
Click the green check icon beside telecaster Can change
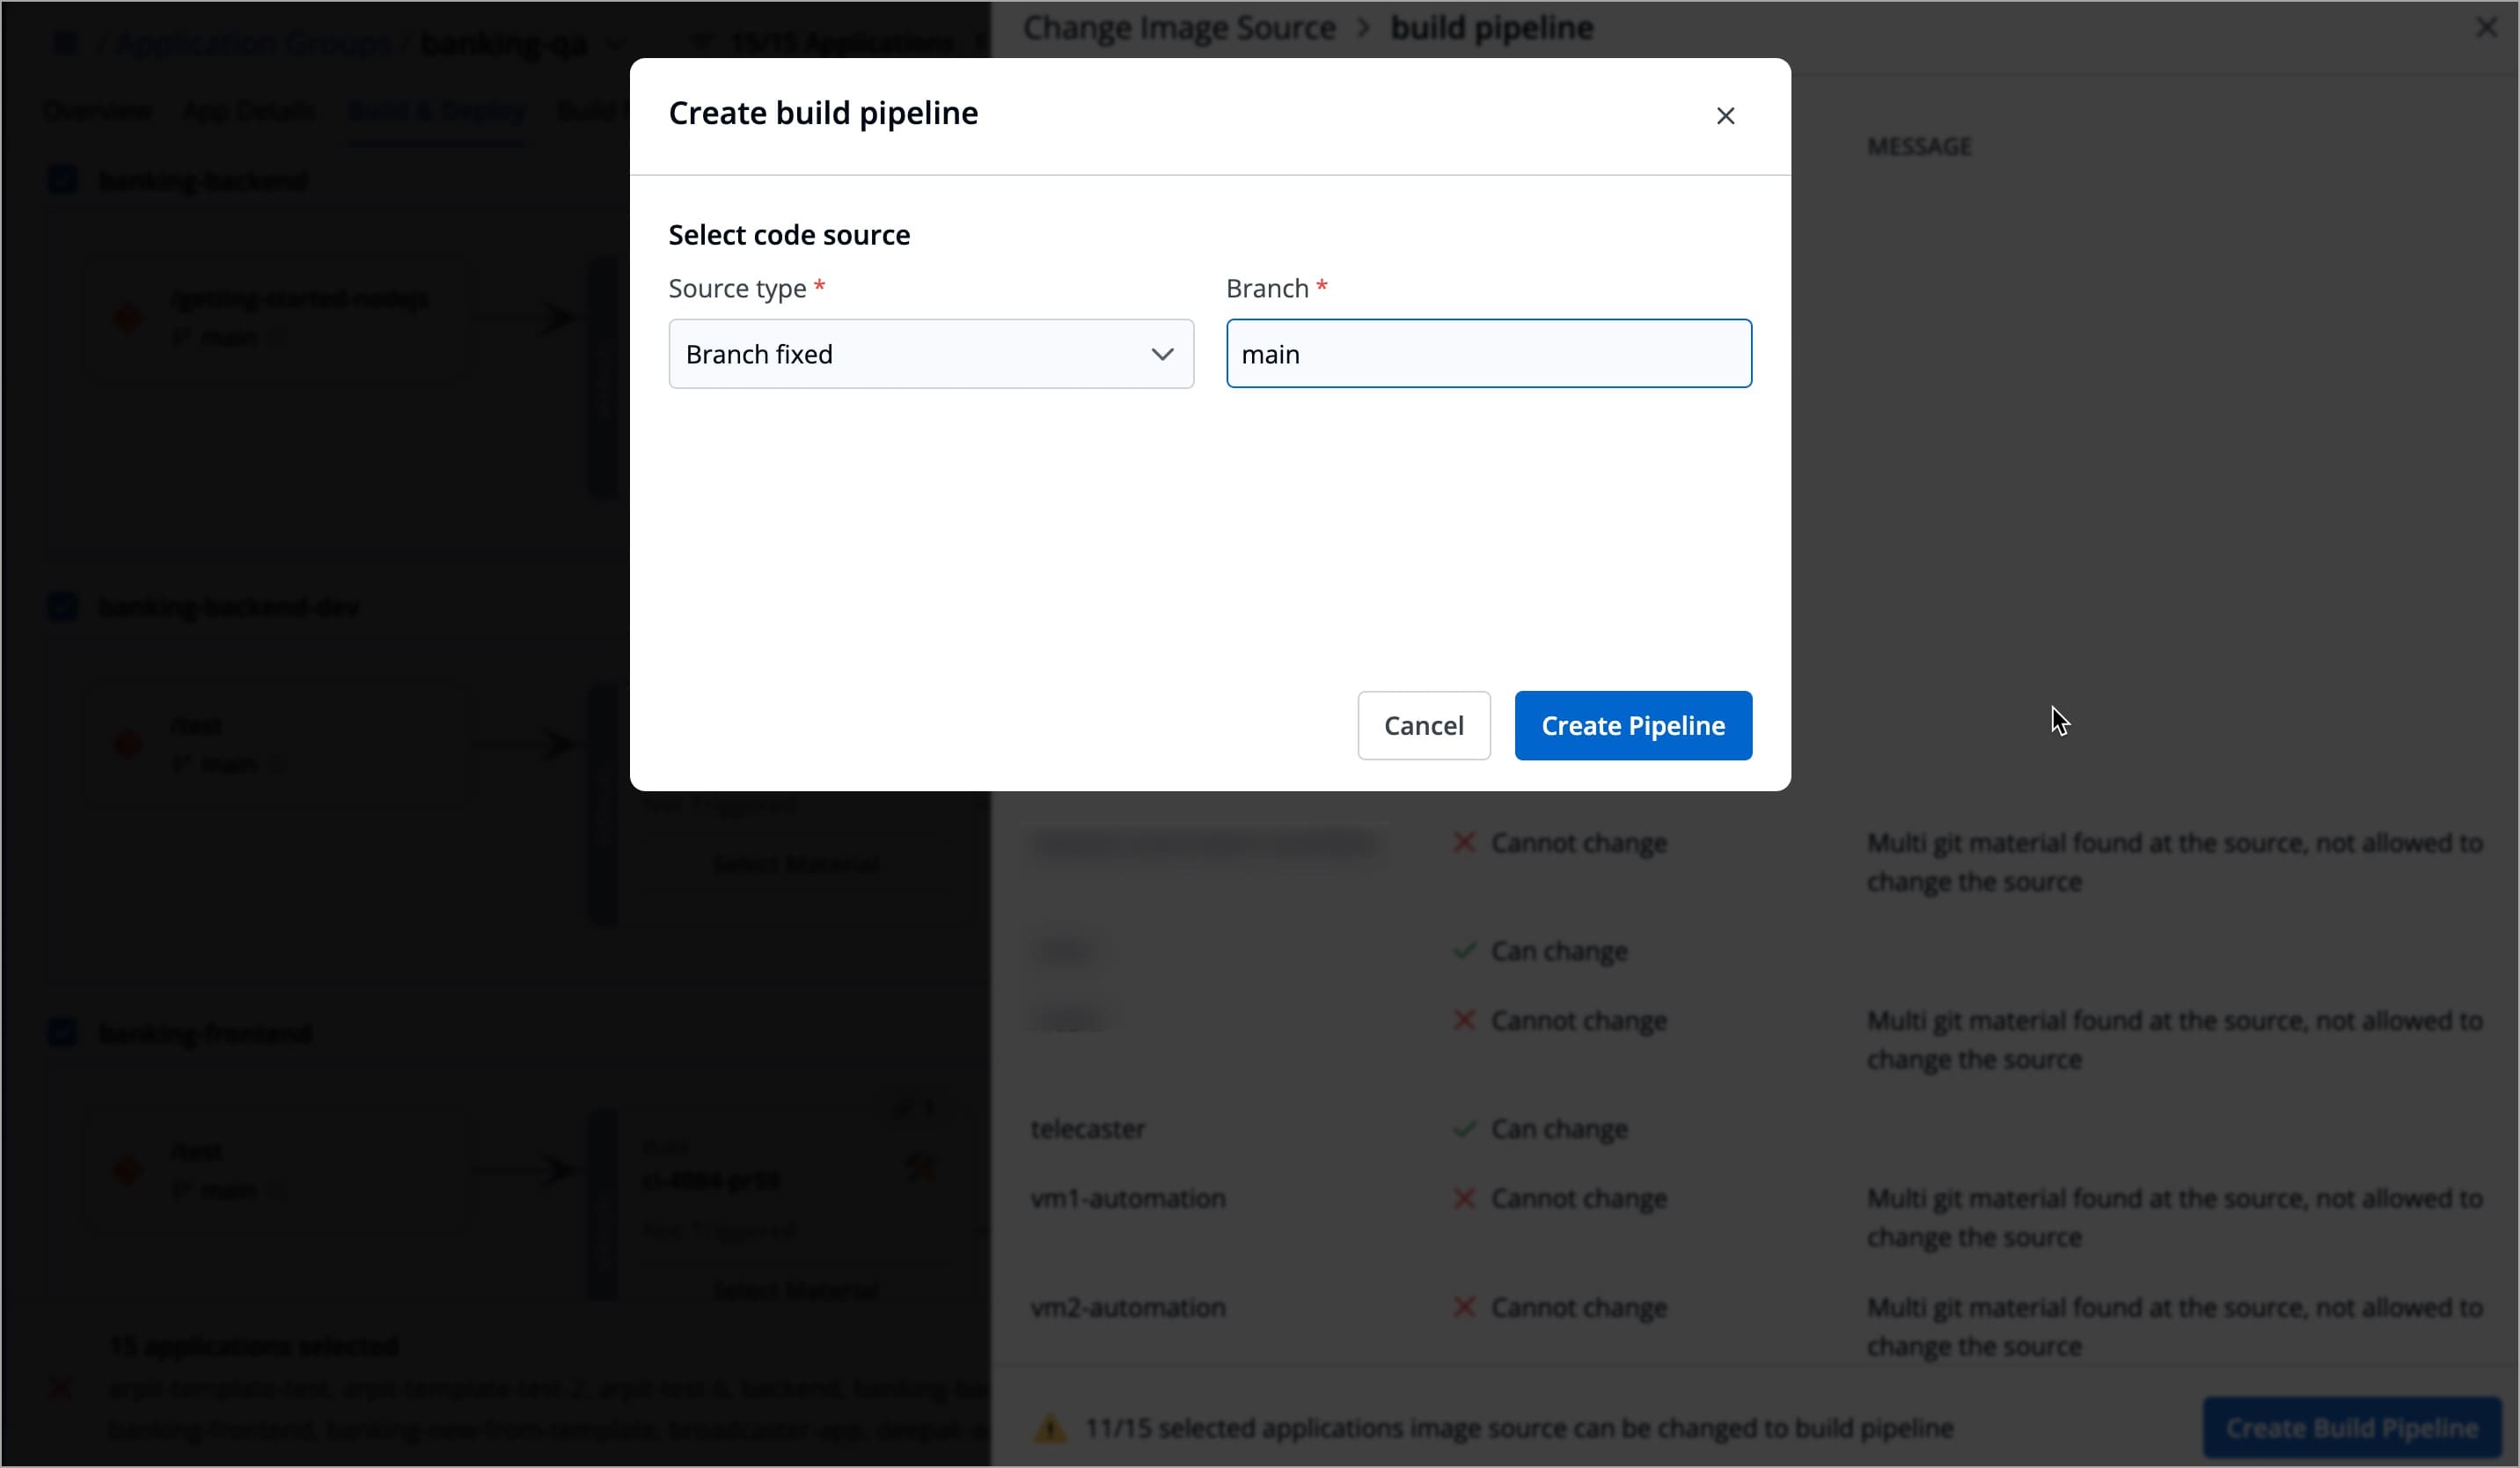(1463, 1129)
